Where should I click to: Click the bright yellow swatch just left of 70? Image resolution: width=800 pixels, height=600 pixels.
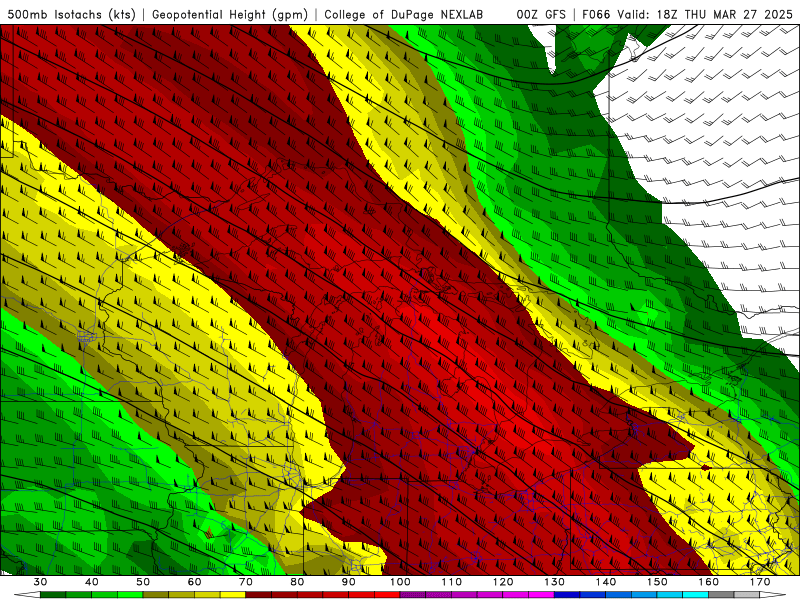pos(233,595)
